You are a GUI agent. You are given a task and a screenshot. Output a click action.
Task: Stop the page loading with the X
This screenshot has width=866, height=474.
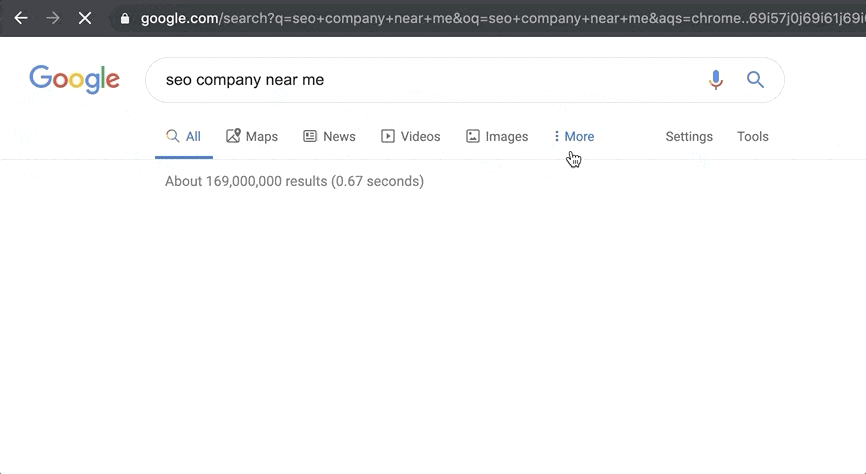click(x=85, y=18)
